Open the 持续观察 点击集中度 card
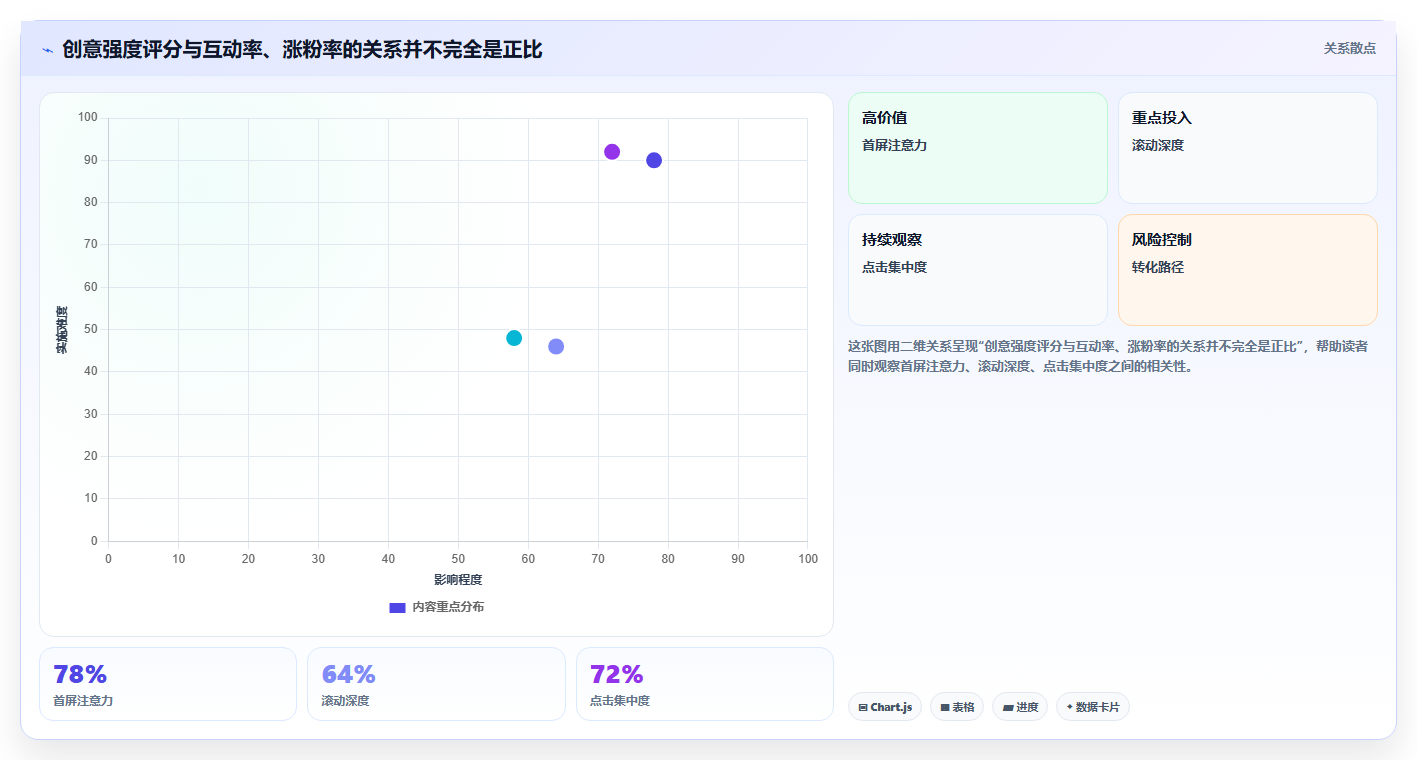 pyautogui.click(x=978, y=270)
